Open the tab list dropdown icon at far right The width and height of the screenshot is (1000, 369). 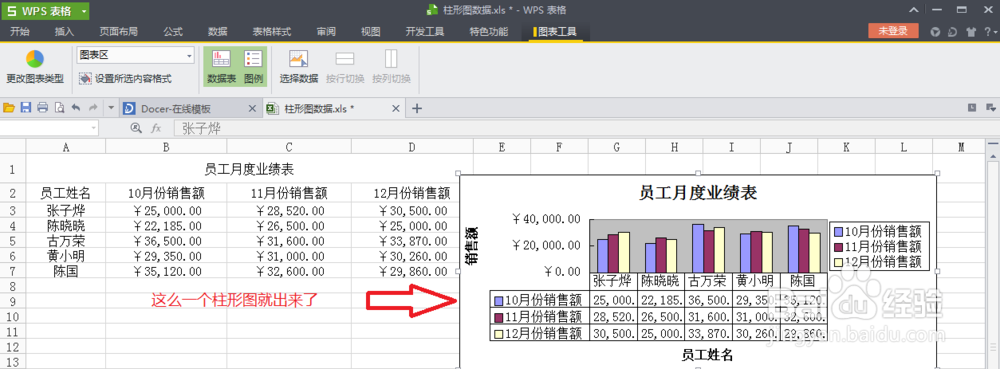pos(990,108)
